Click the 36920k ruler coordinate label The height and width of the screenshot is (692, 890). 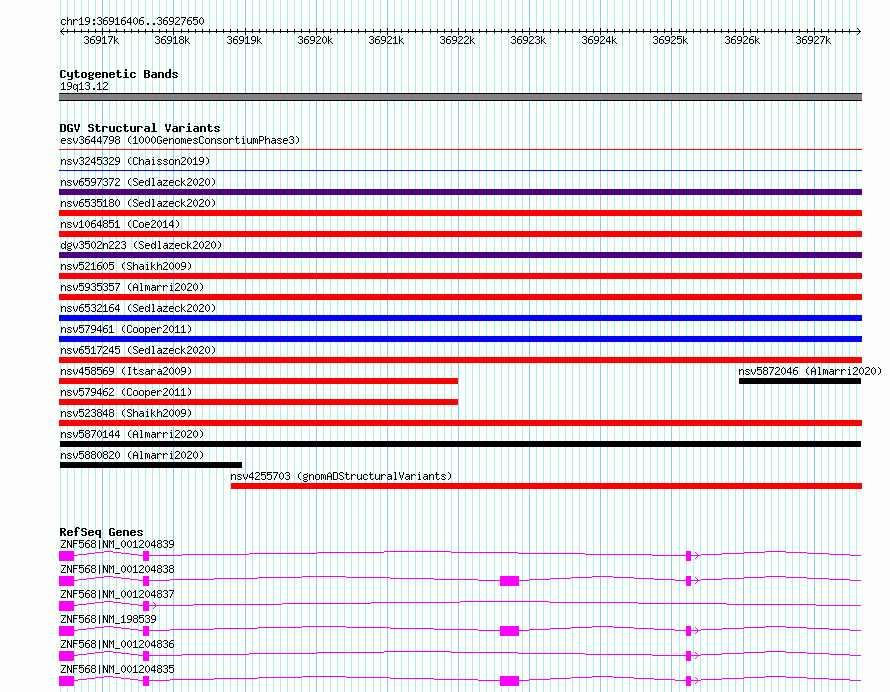coord(315,40)
